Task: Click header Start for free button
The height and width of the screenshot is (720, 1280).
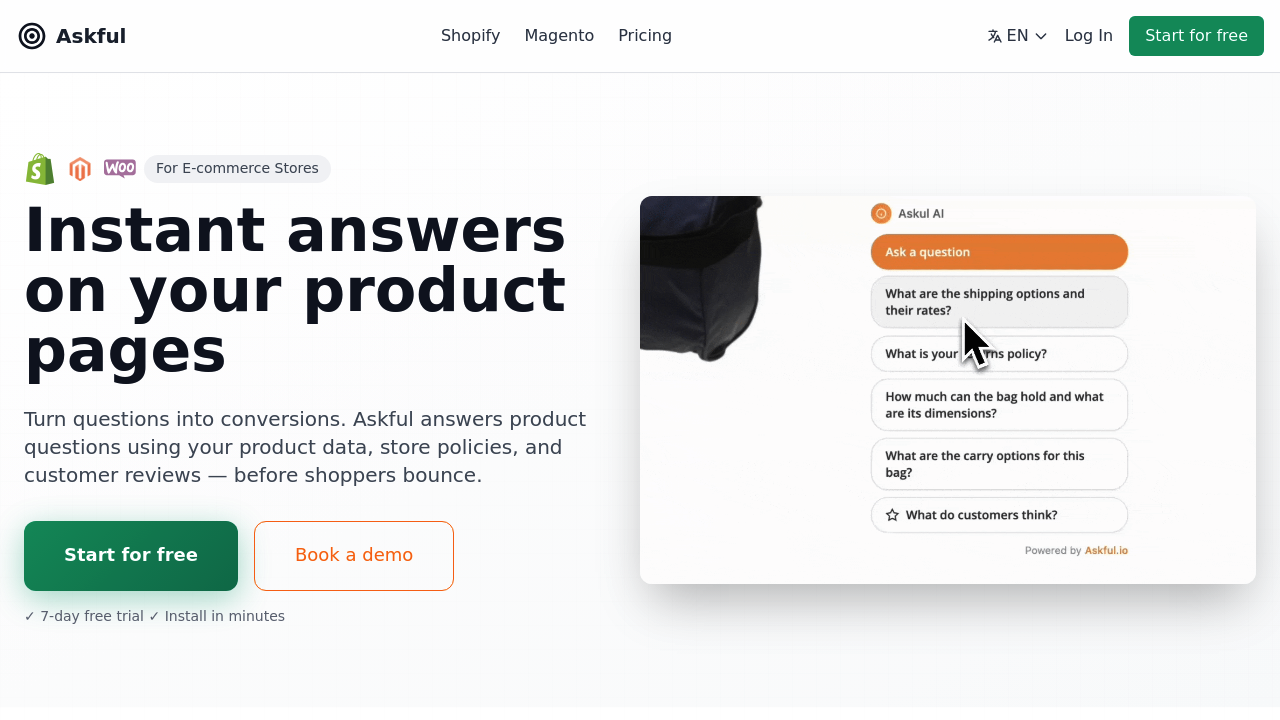Action: click(1196, 36)
